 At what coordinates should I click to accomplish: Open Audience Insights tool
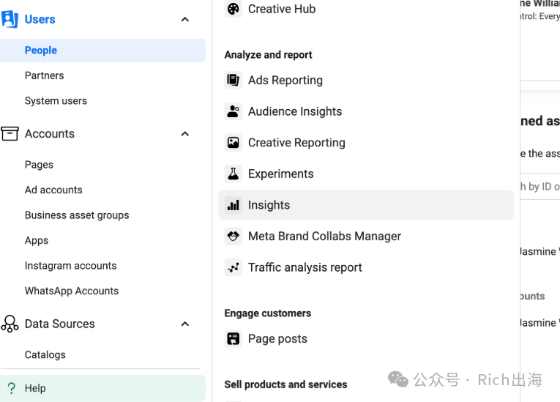tap(295, 111)
